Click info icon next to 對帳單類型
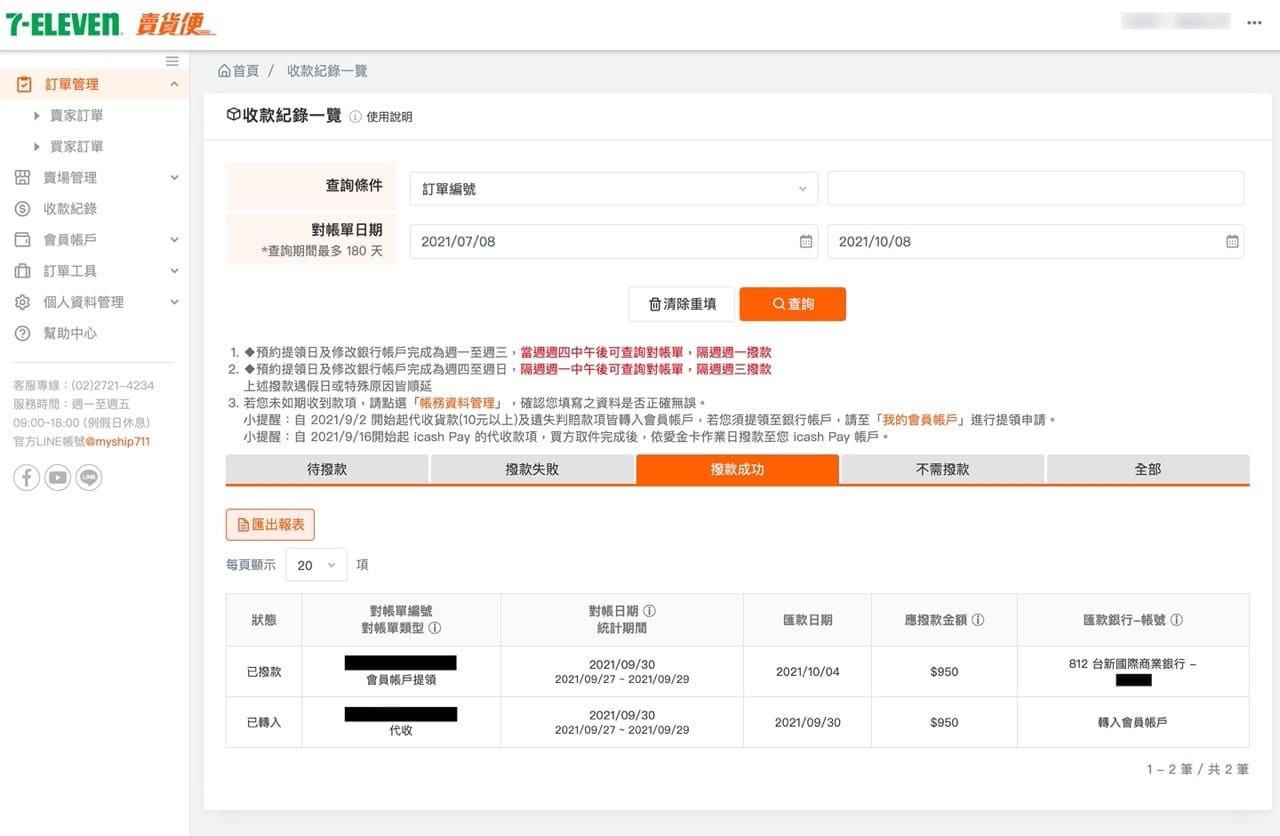 (x=435, y=628)
